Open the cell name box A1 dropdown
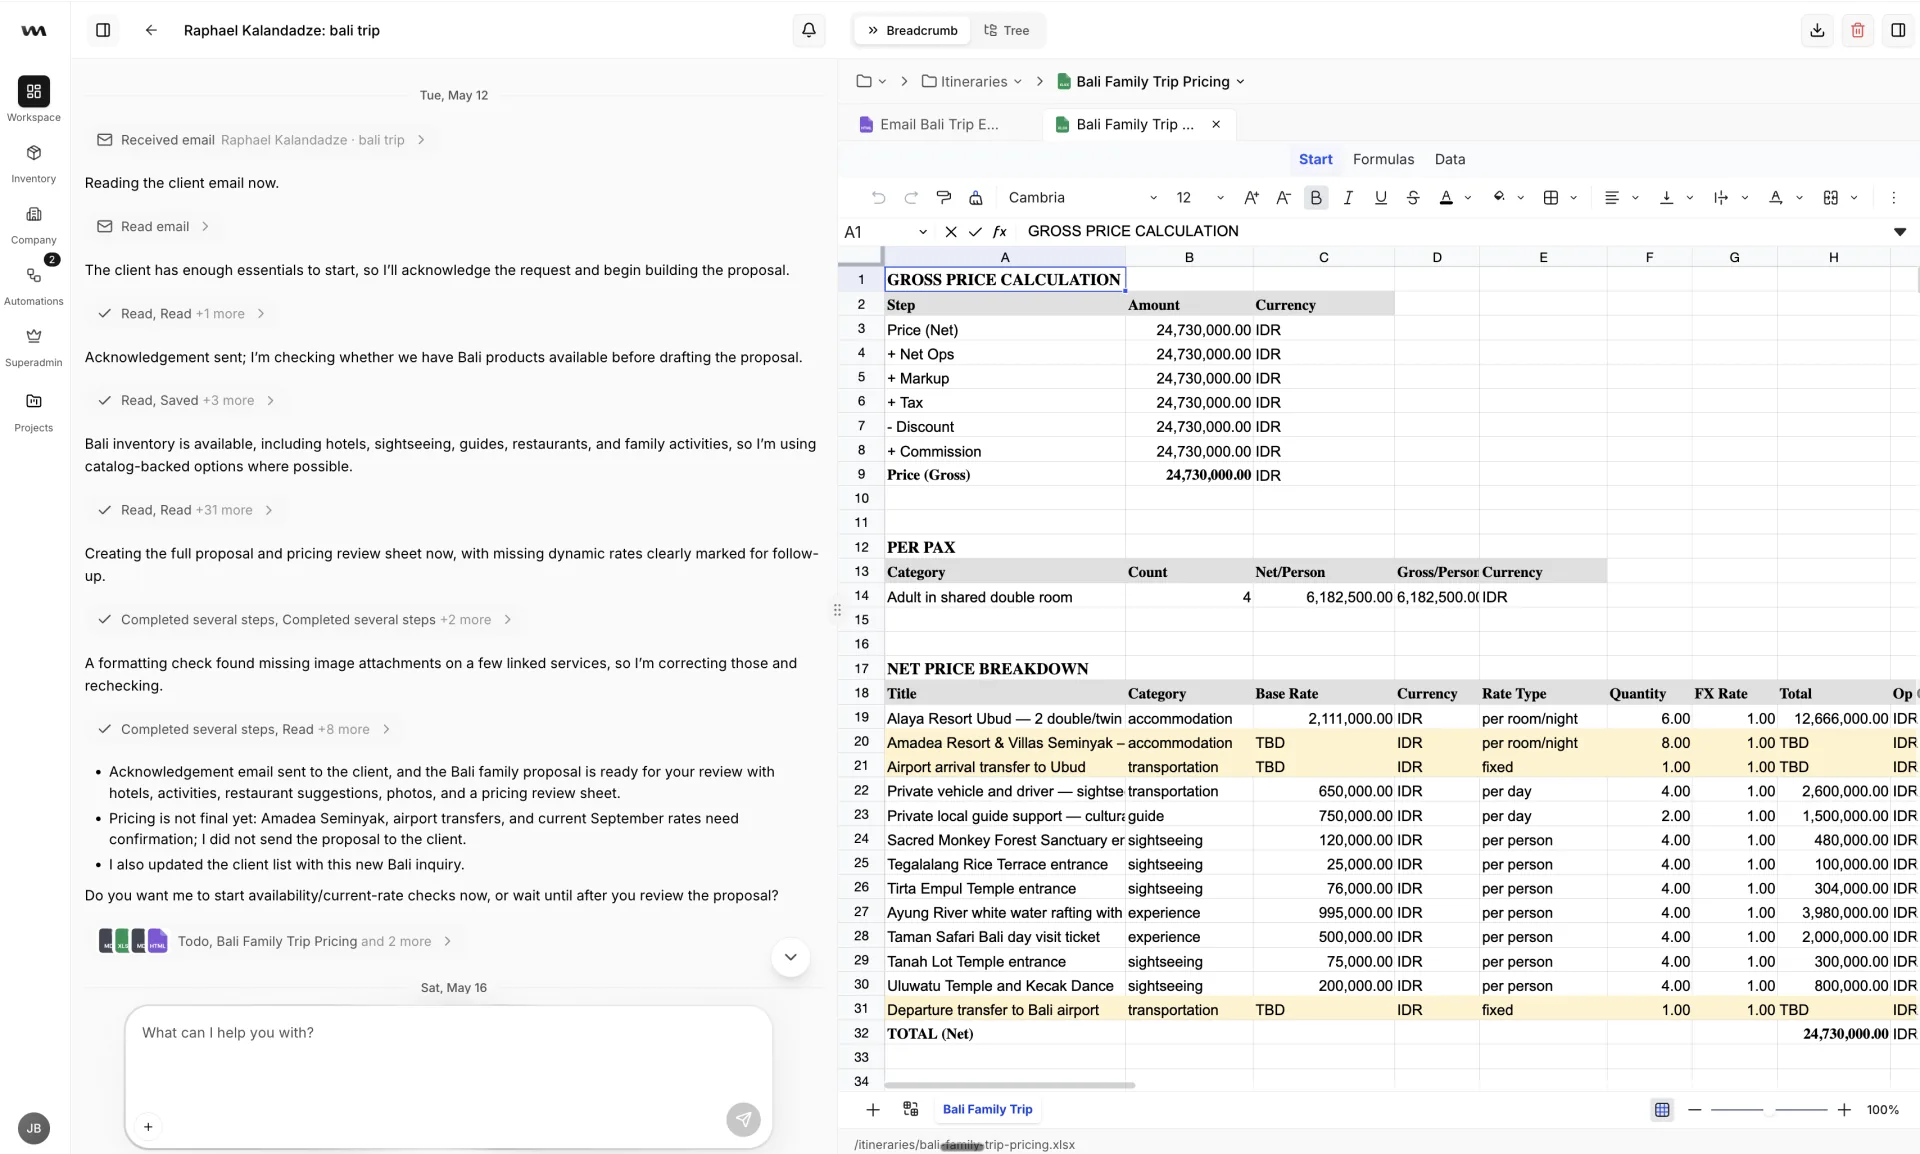 coord(922,232)
